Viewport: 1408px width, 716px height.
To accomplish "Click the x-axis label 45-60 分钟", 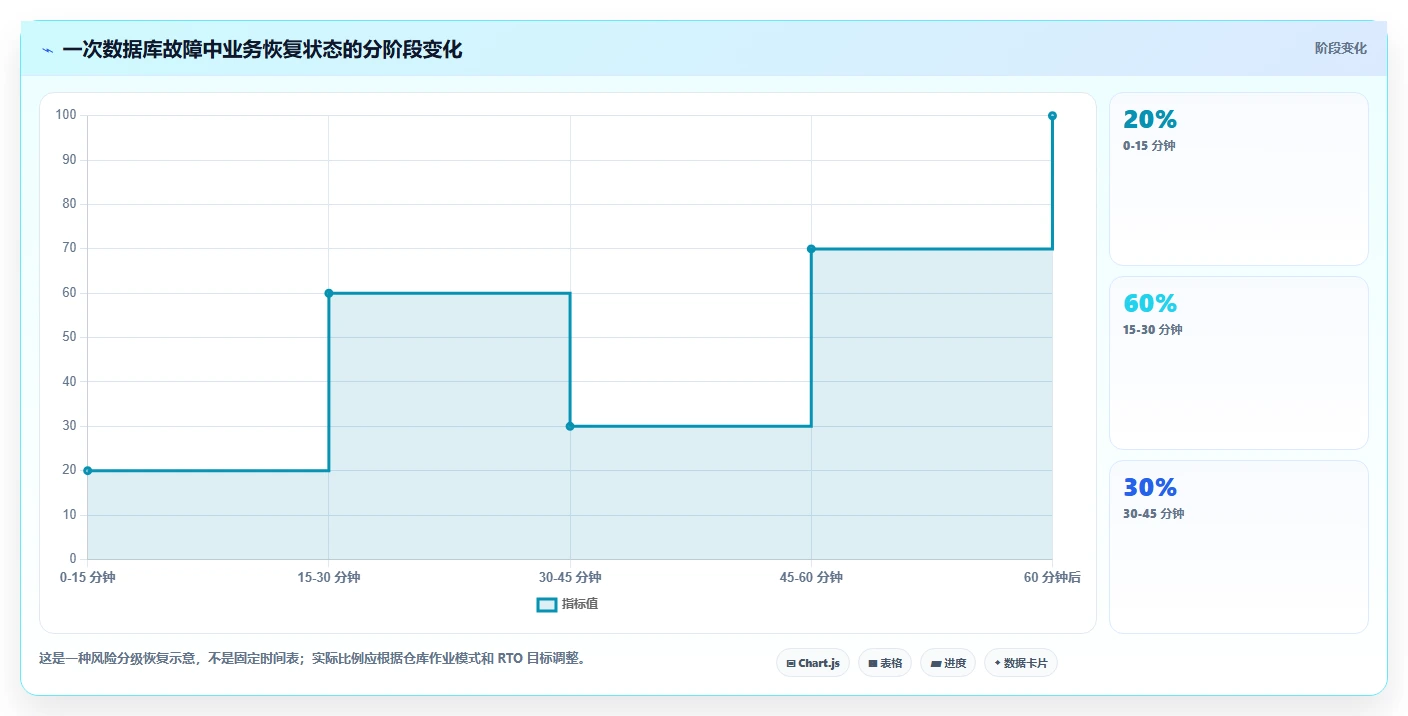I will tap(811, 577).
